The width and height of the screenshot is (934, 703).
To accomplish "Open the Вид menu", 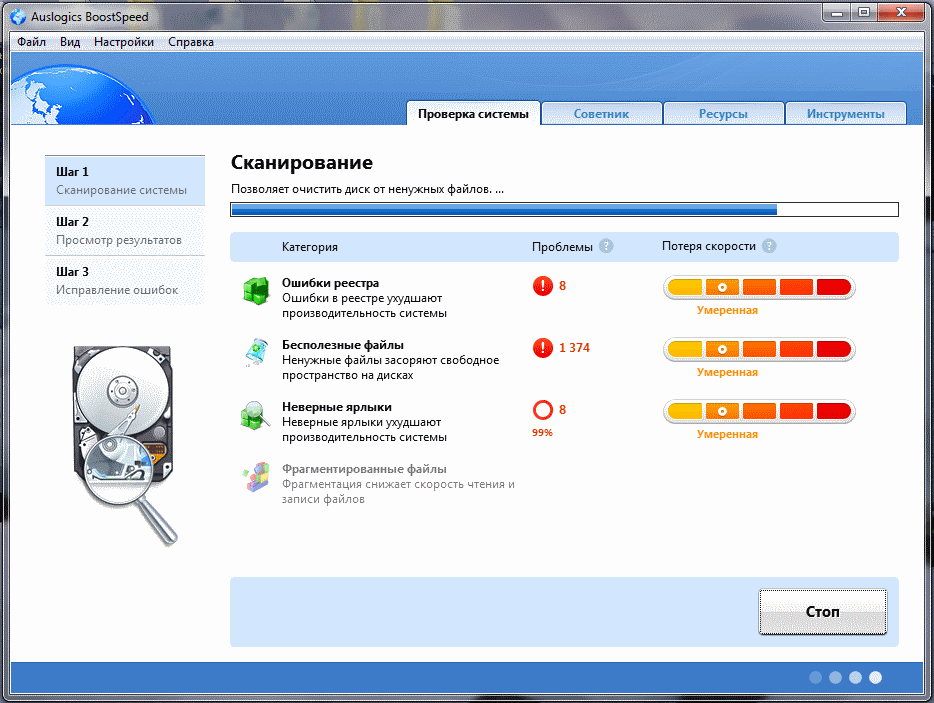I will [70, 42].
